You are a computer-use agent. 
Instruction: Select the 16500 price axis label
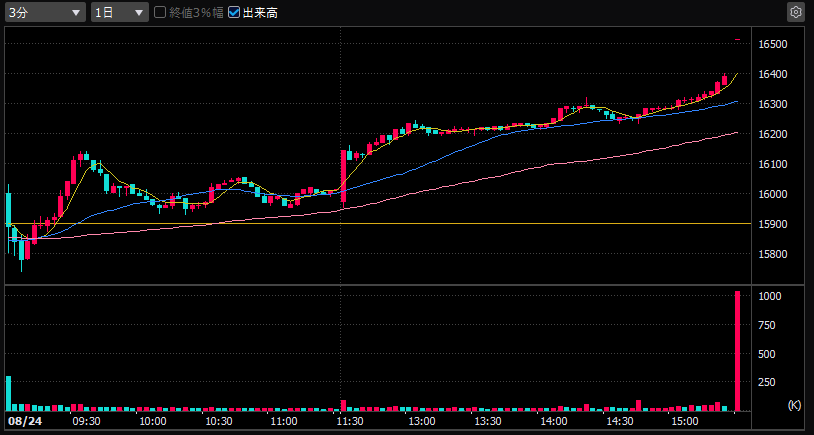click(x=772, y=44)
